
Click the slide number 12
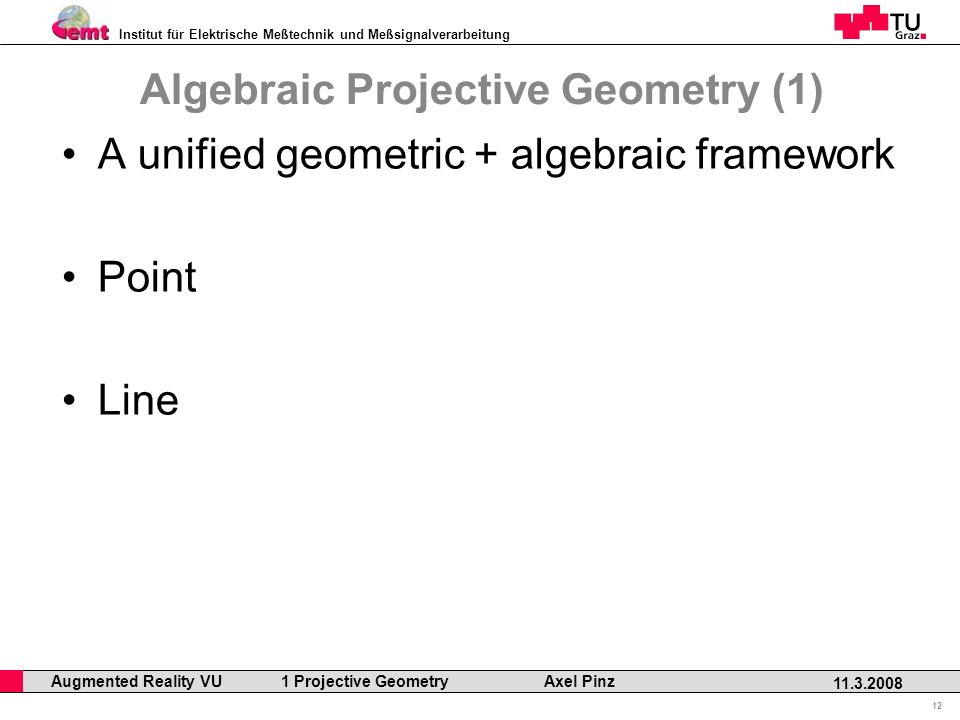tap(937, 706)
